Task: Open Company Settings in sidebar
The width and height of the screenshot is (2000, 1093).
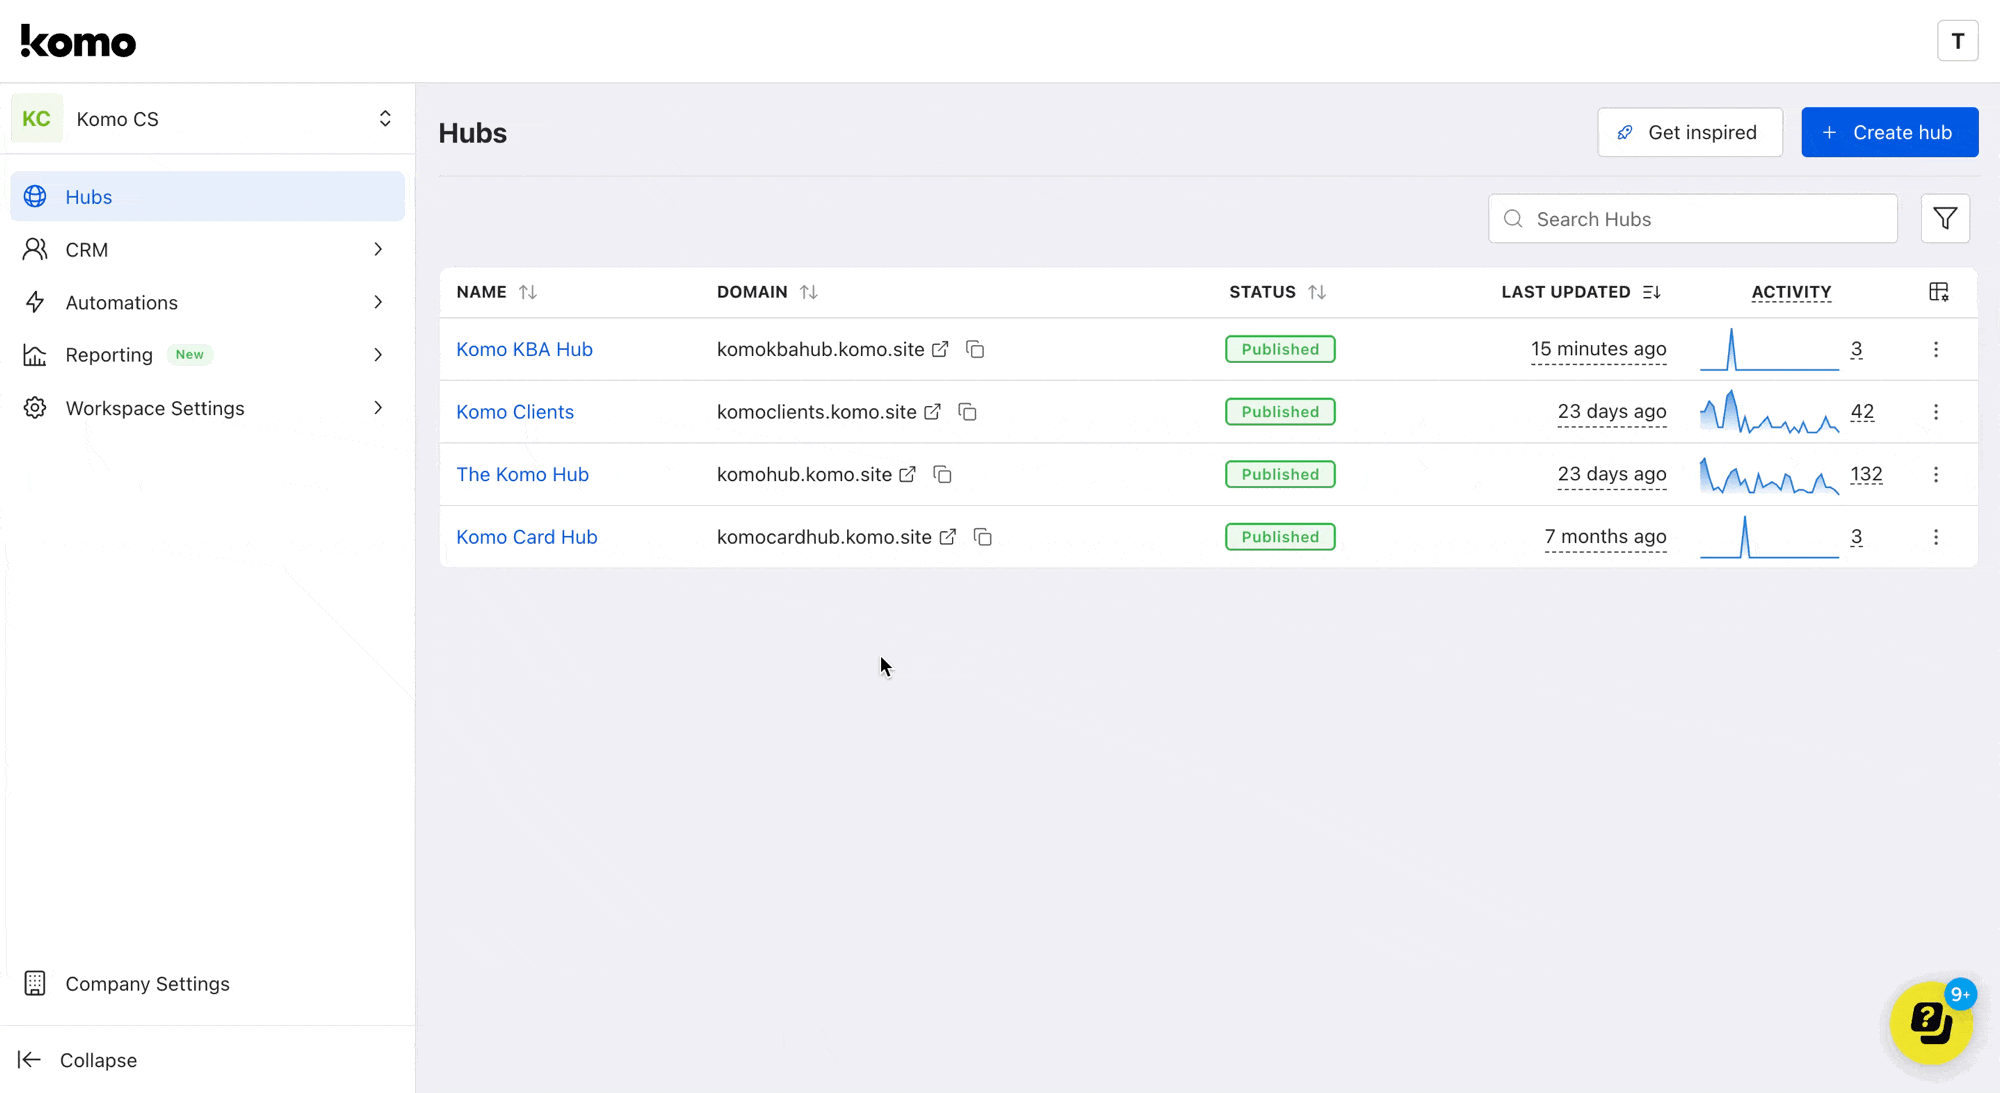Action: pos(147,984)
